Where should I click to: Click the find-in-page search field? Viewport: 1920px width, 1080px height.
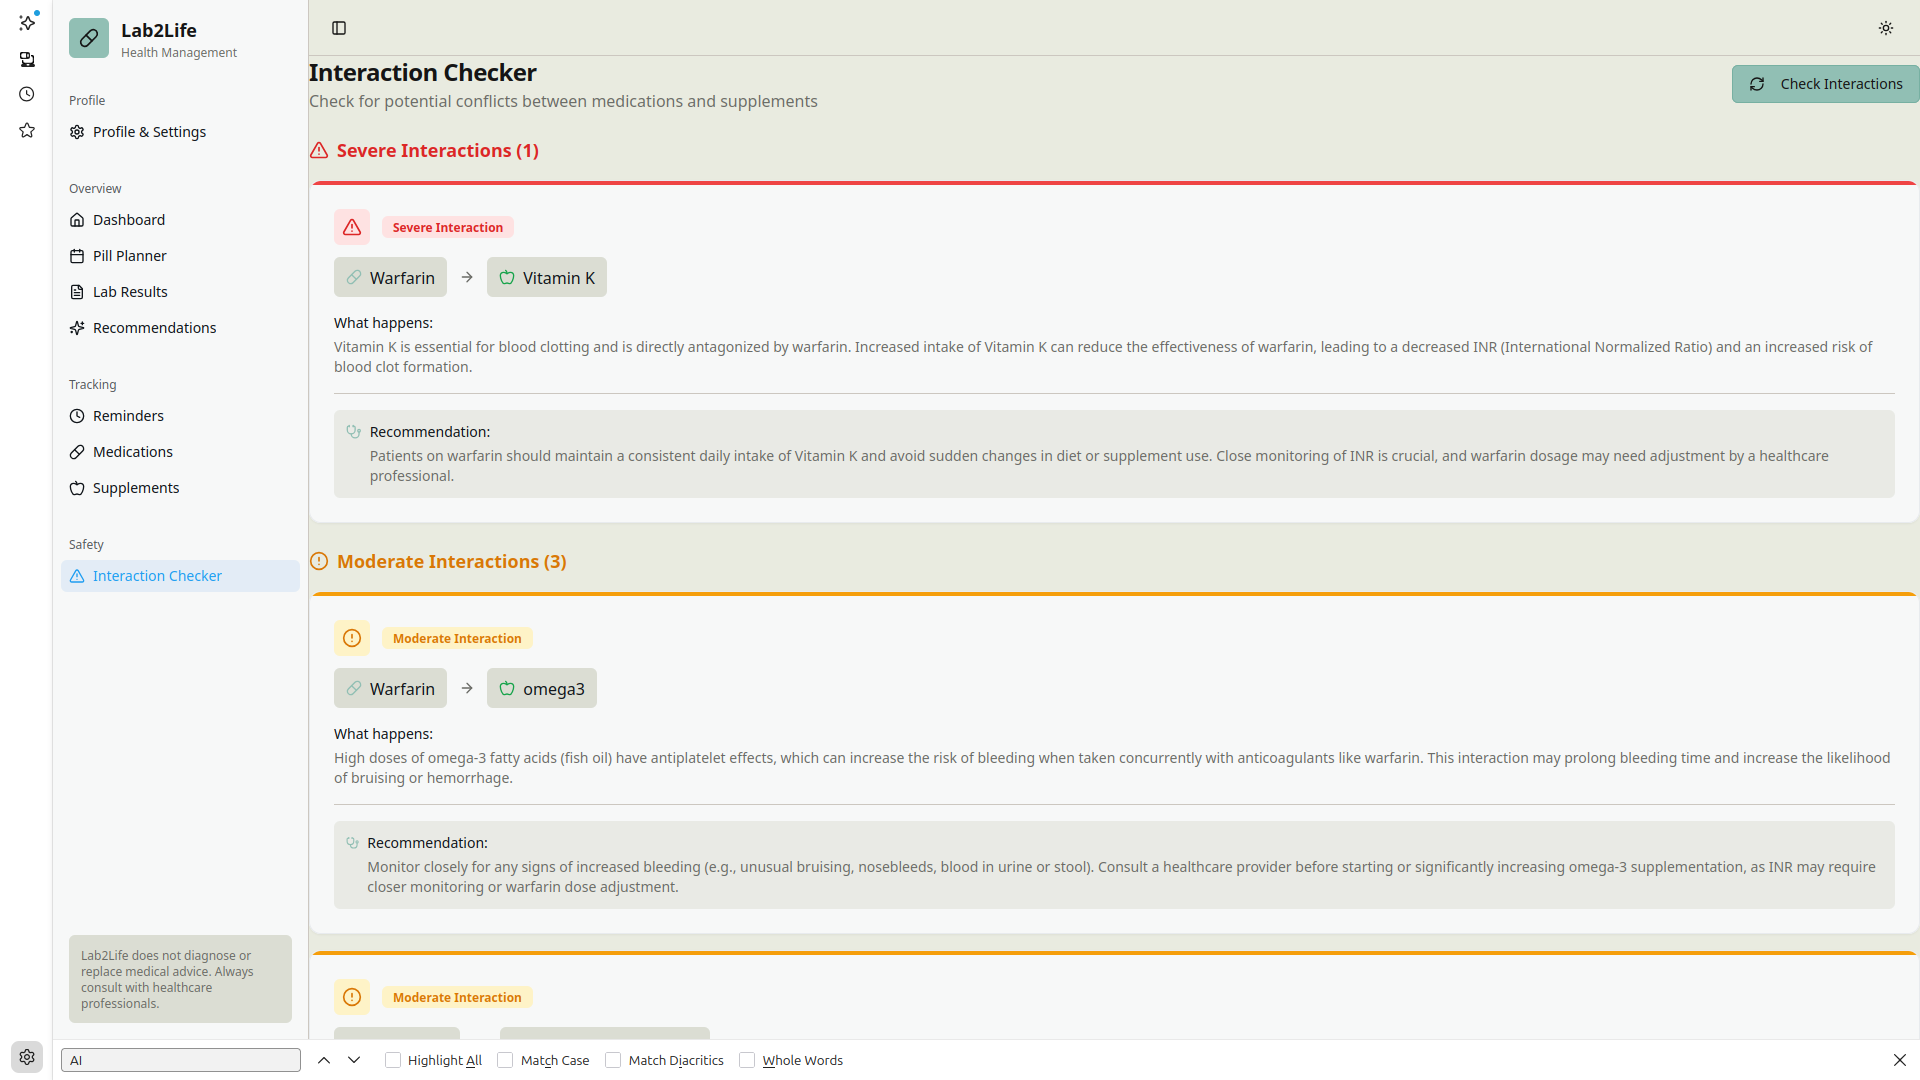coord(181,1060)
